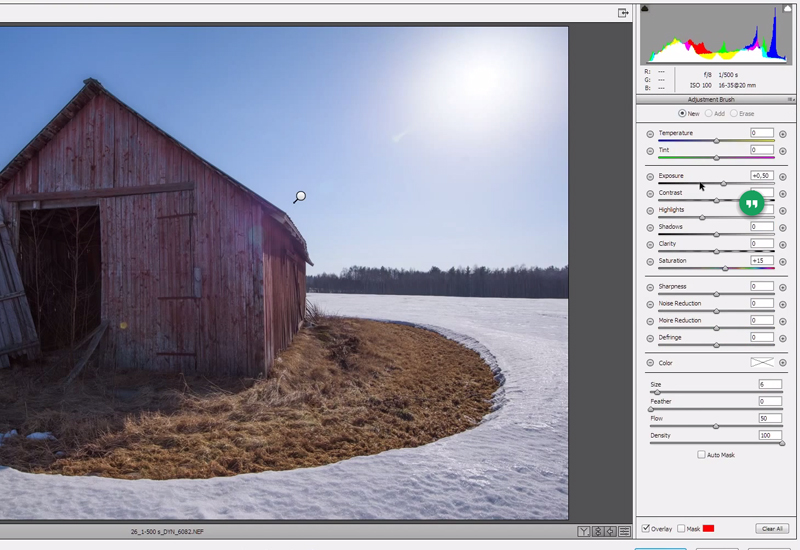Uncheck the Overlay checkbox
The height and width of the screenshot is (550, 800).
coord(646,528)
